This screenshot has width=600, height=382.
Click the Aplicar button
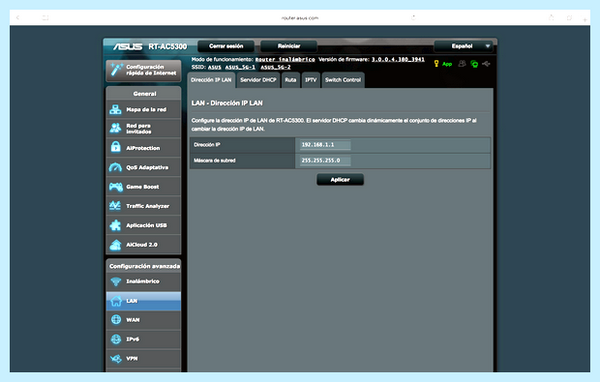pos(340,180)
